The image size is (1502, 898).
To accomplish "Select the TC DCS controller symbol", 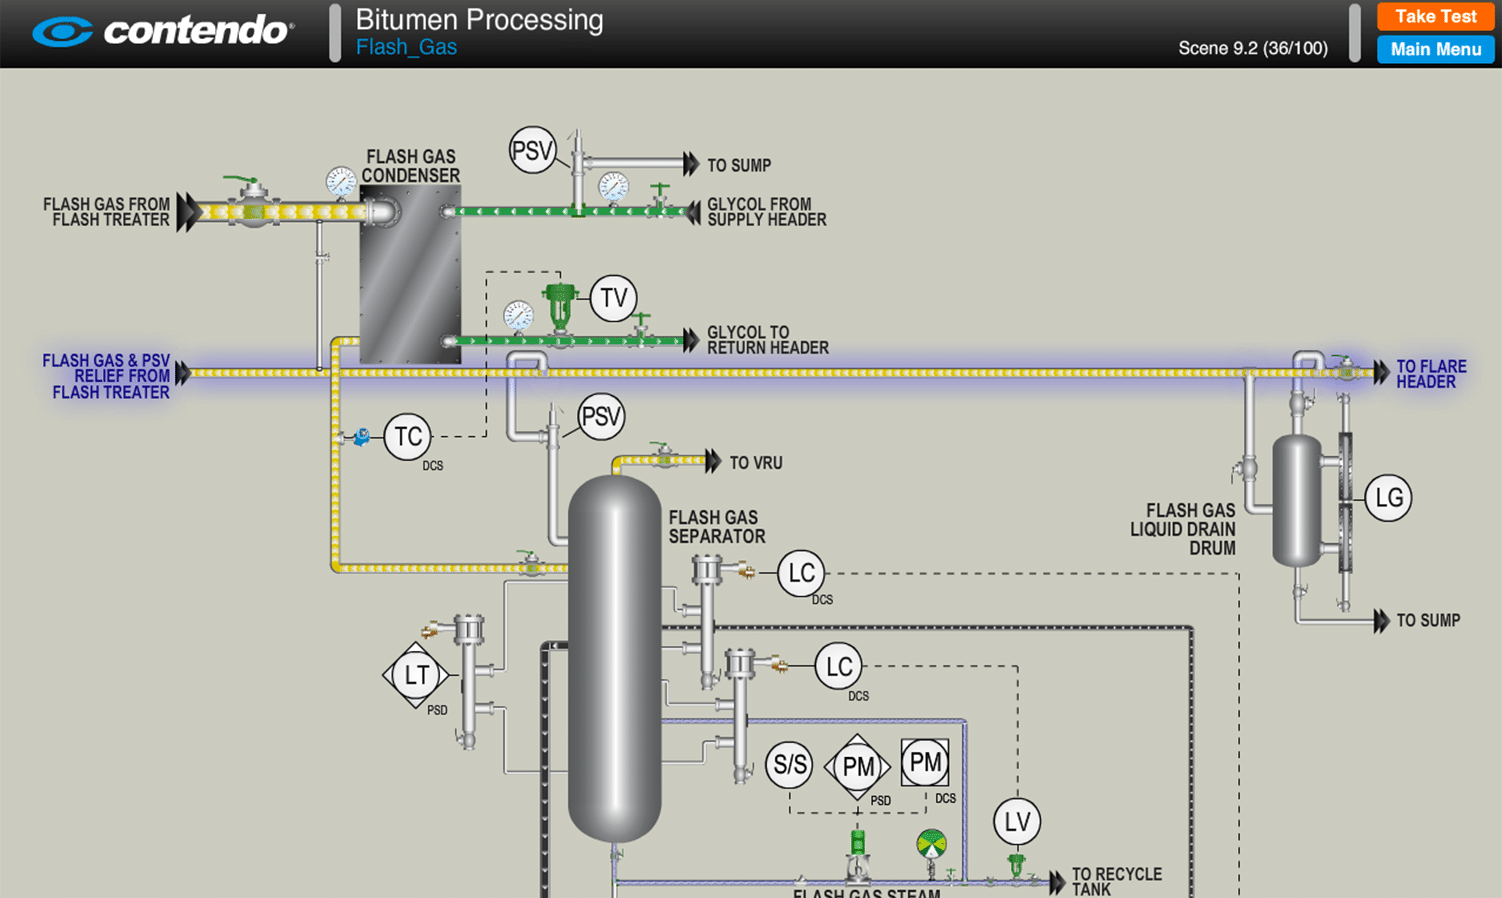I will click(x=407, y=437).
